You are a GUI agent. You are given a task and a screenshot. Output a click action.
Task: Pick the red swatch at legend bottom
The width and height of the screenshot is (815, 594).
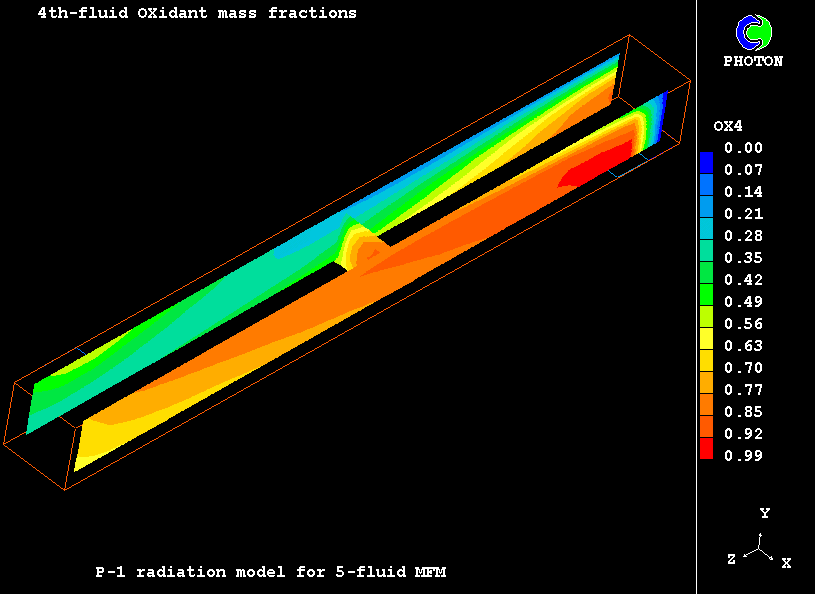707,450
